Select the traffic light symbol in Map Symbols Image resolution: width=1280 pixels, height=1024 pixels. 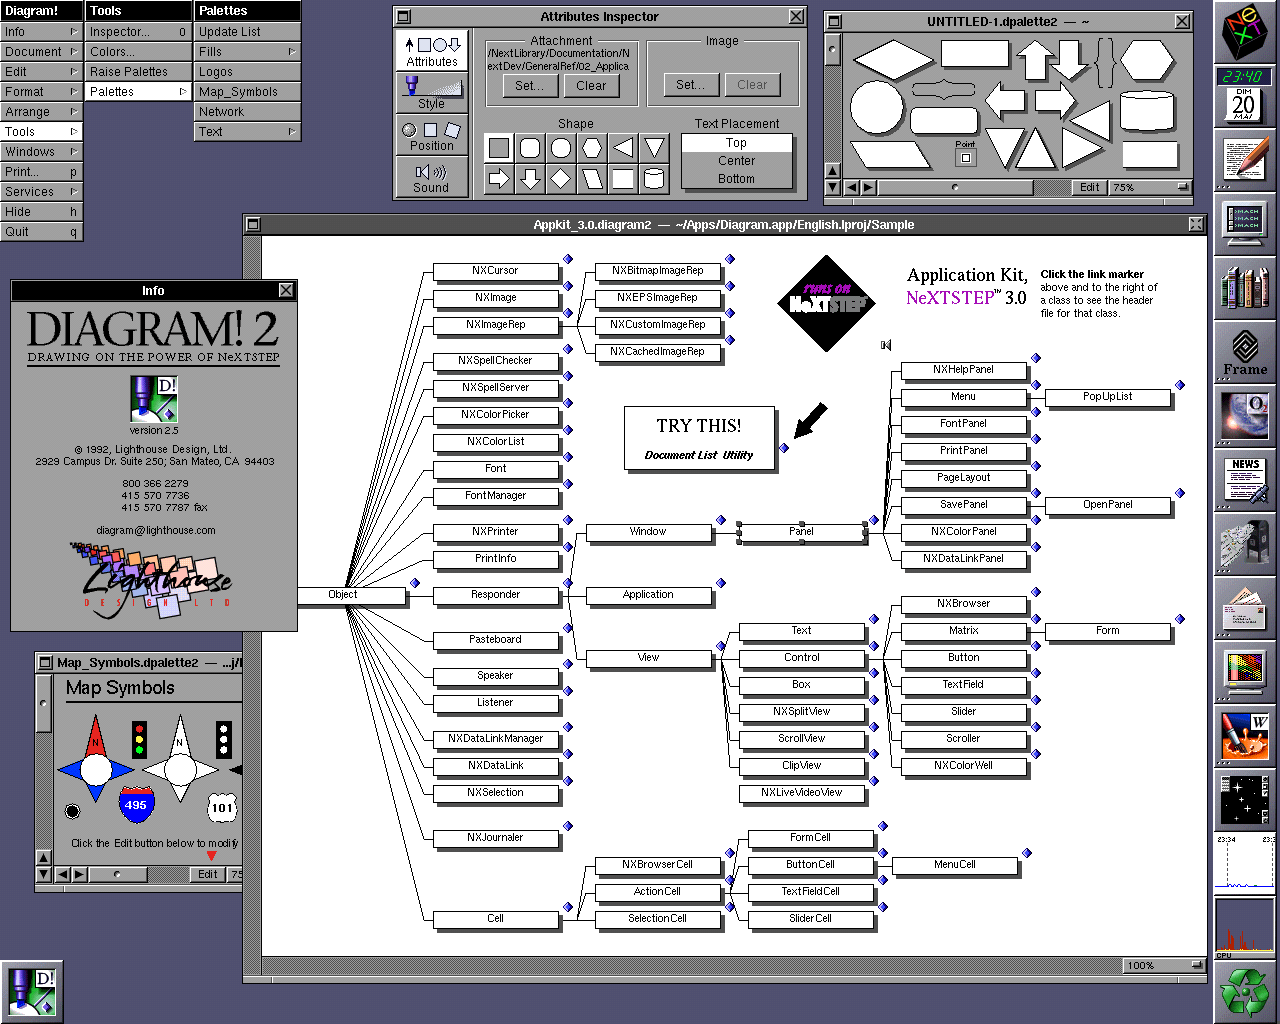139,739
